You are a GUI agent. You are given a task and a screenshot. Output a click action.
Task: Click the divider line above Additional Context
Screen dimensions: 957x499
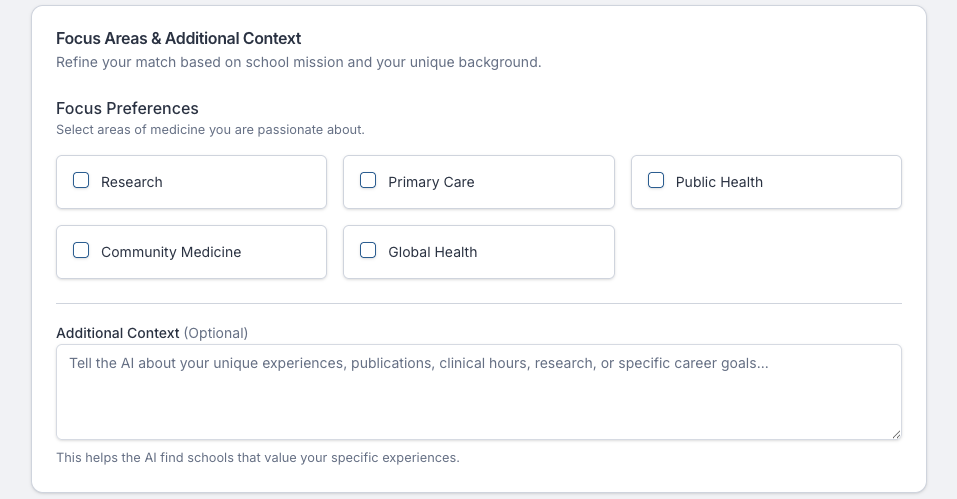tap(478, 303)
